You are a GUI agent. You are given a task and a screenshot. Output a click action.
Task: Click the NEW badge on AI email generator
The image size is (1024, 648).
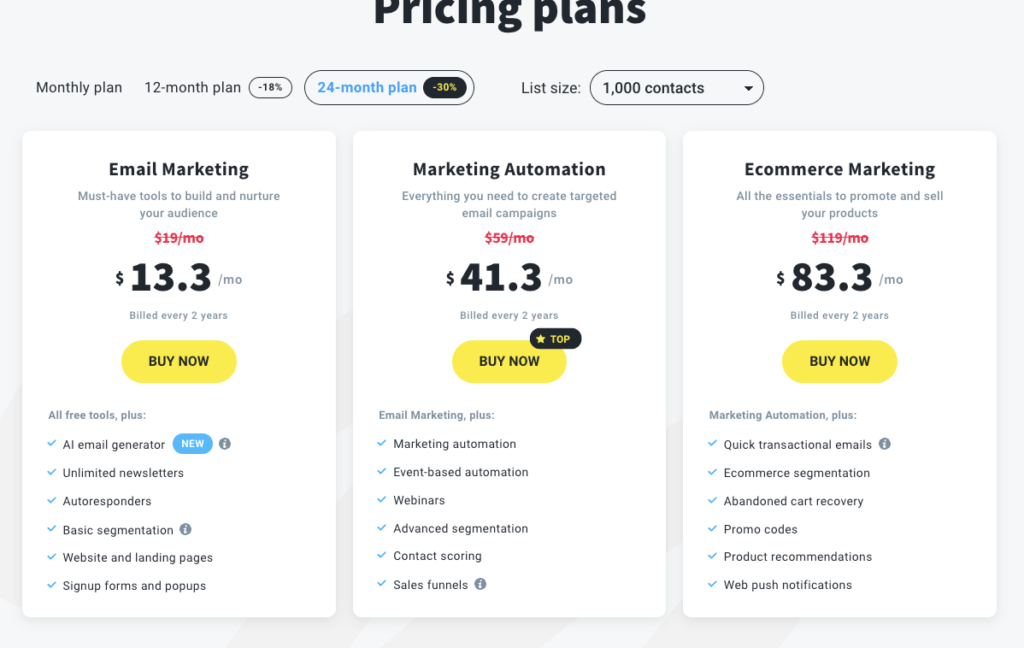[192, 444]
